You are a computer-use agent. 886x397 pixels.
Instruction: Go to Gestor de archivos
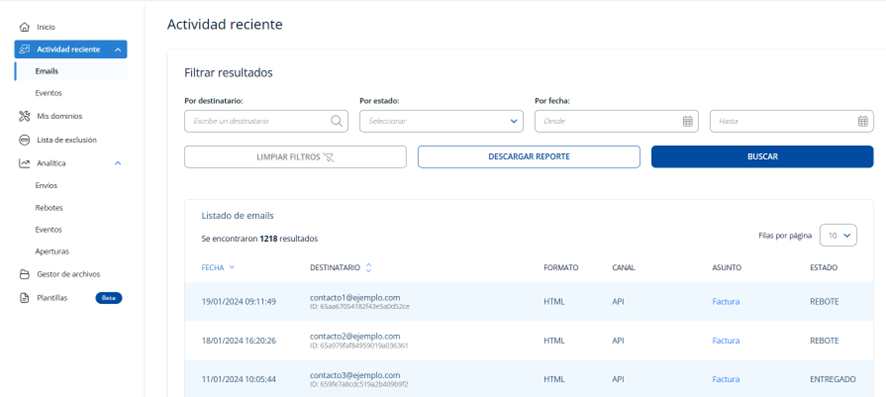tap(68, 274)
